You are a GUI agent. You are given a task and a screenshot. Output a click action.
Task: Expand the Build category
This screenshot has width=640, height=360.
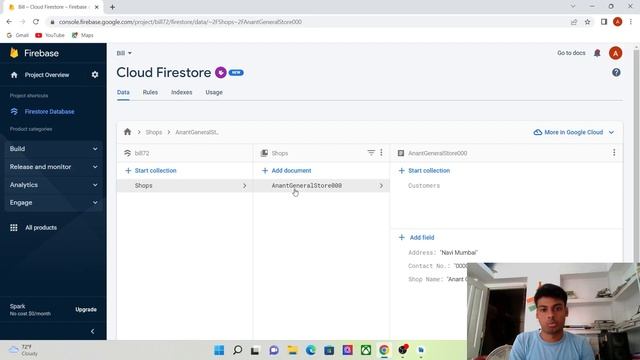53,149
